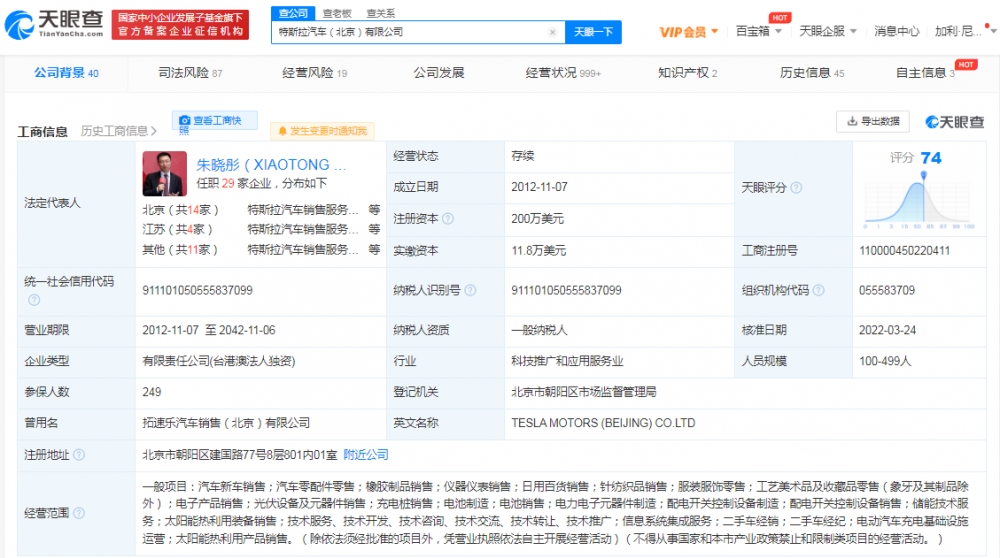Click the help icon under 统一社会信用代码
This screenshot has height=558, width=1000.
pyautogui.click(x=34, y=300)
